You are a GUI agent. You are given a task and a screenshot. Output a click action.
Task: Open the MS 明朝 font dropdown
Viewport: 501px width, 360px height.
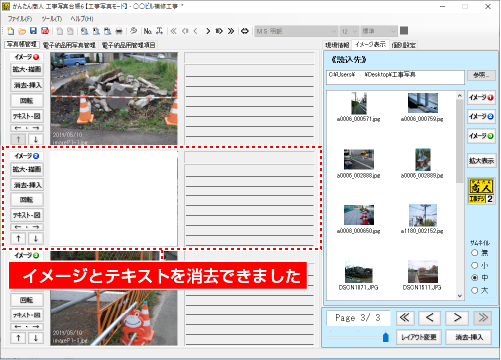click(296, 31)
